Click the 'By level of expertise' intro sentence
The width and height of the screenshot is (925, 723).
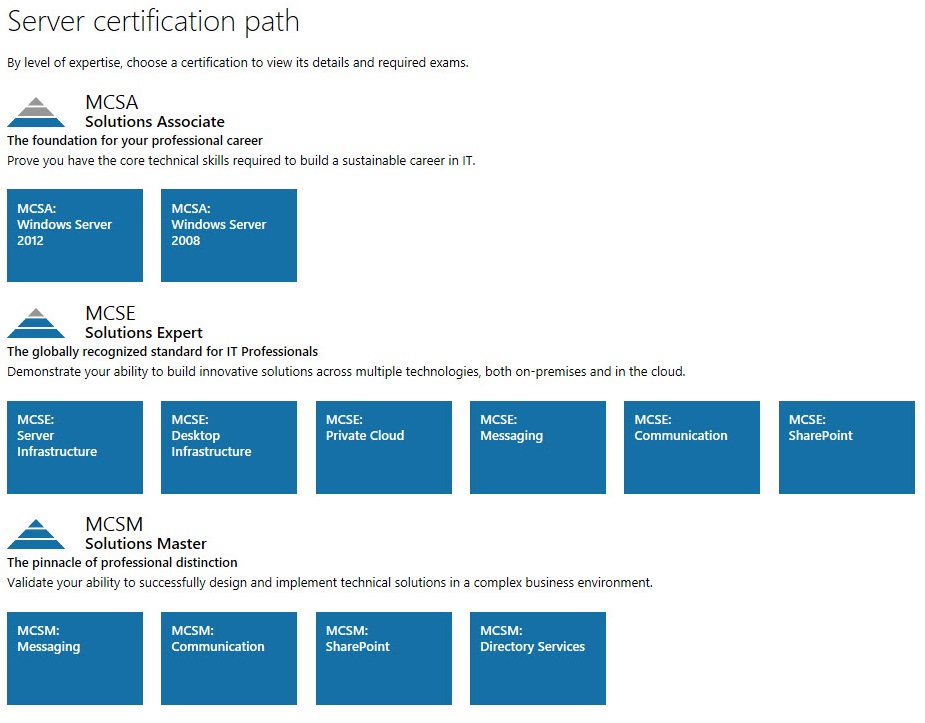coord(238,63)
